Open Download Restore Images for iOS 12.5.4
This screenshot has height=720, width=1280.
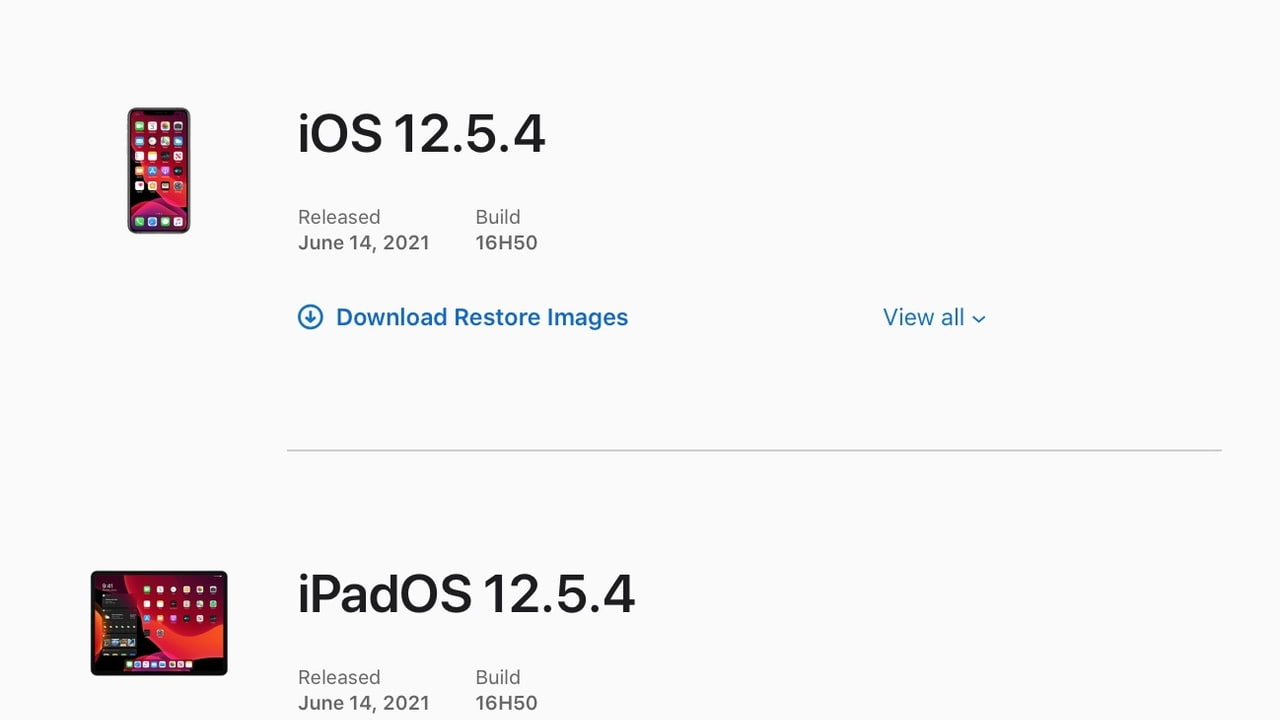coord(481,317)
